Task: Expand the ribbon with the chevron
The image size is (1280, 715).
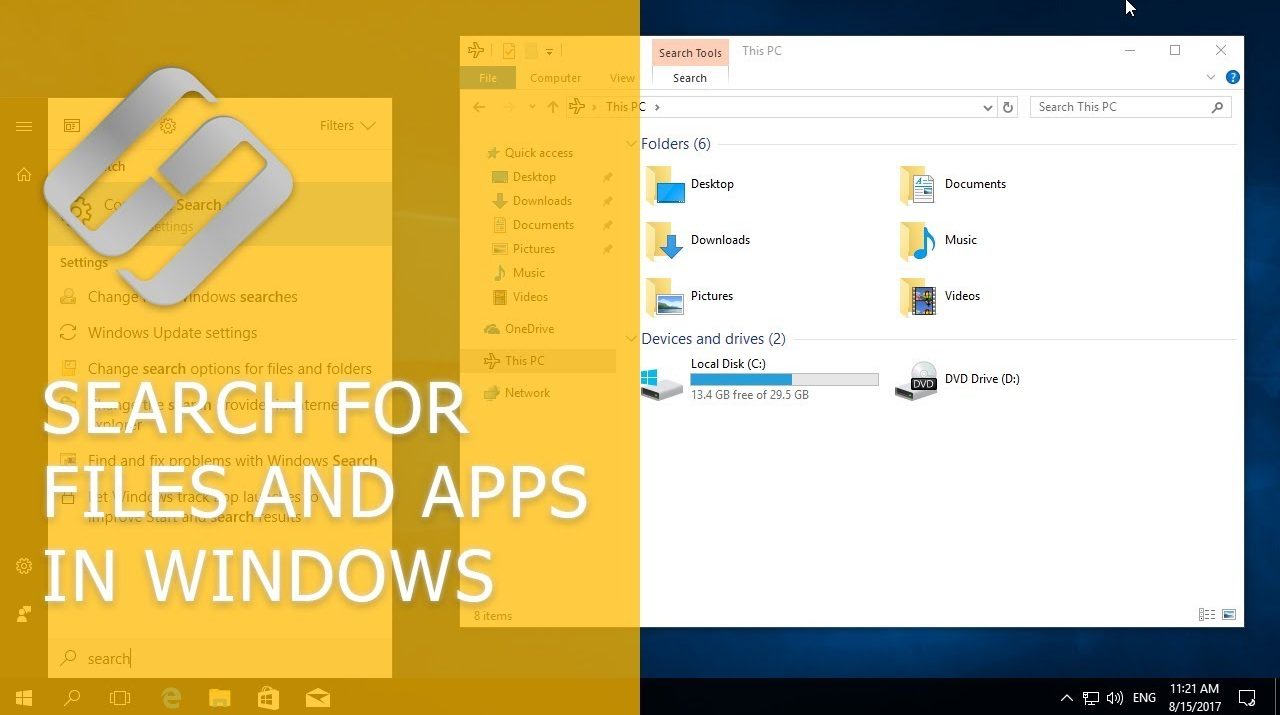Action: 1211,77
